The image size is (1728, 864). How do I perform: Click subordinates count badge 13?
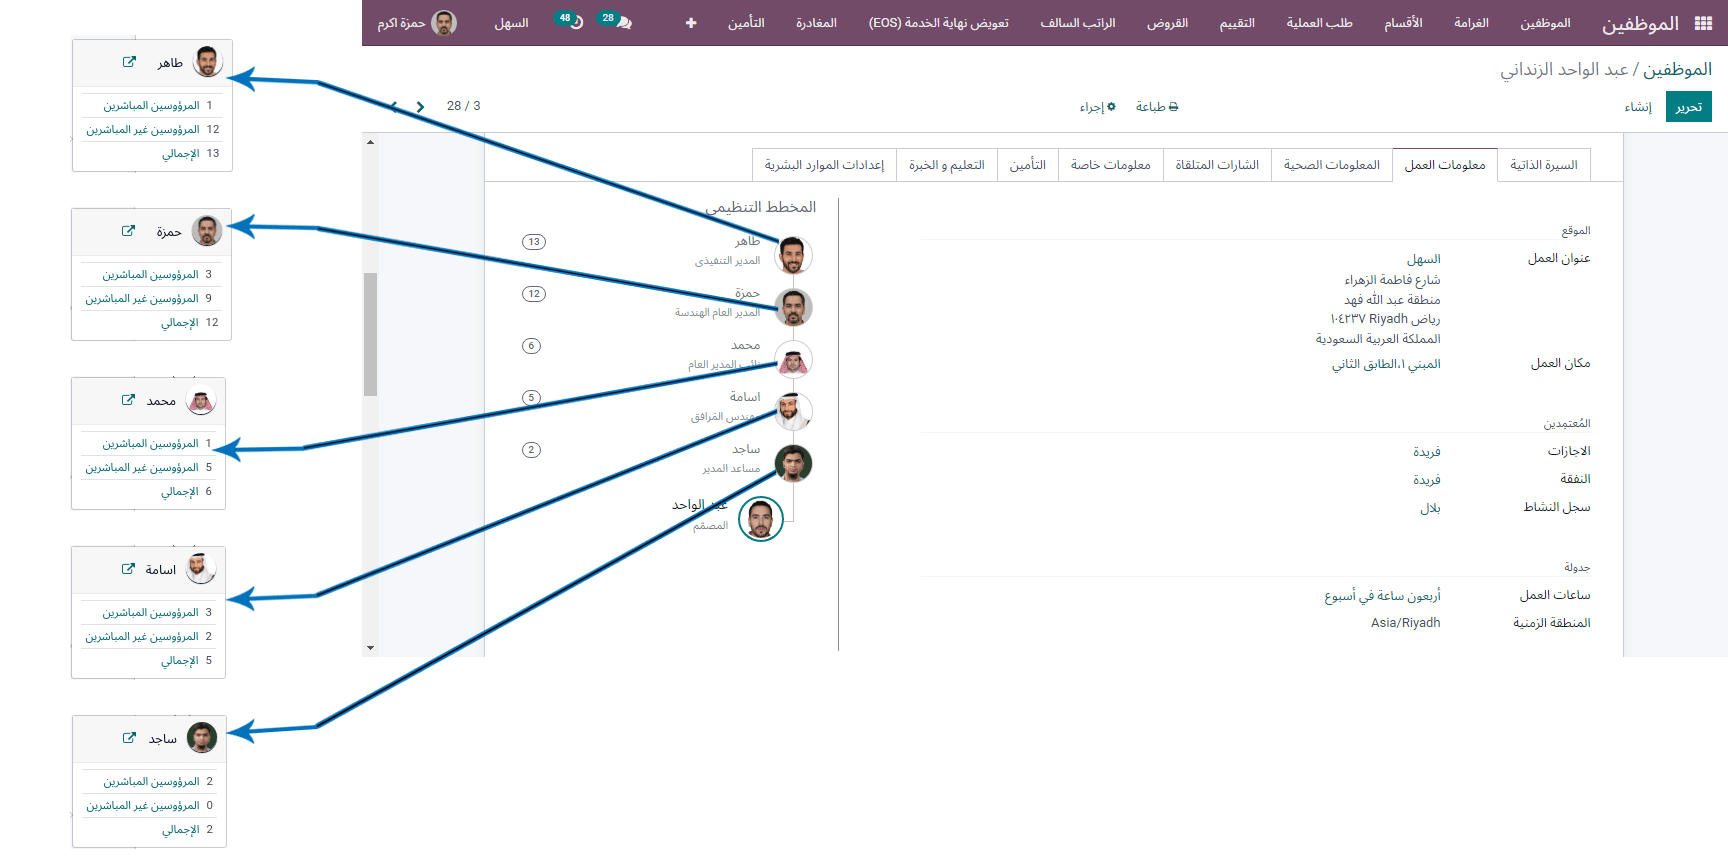(x=534, y=242)
